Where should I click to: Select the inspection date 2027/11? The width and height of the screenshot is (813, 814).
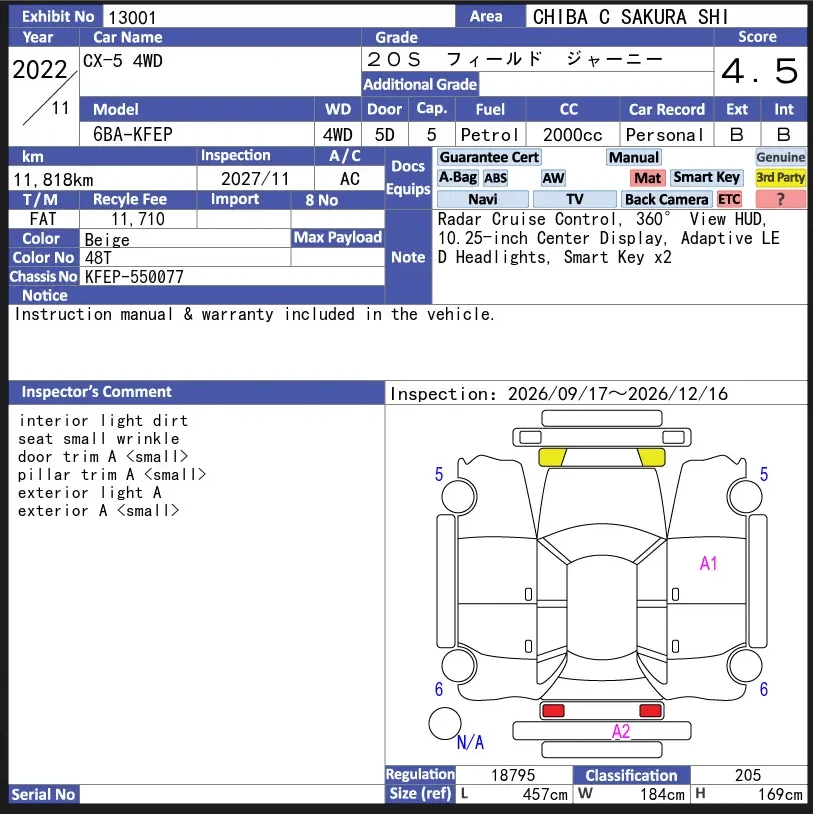pyautogui.click(x=255, y=179)
